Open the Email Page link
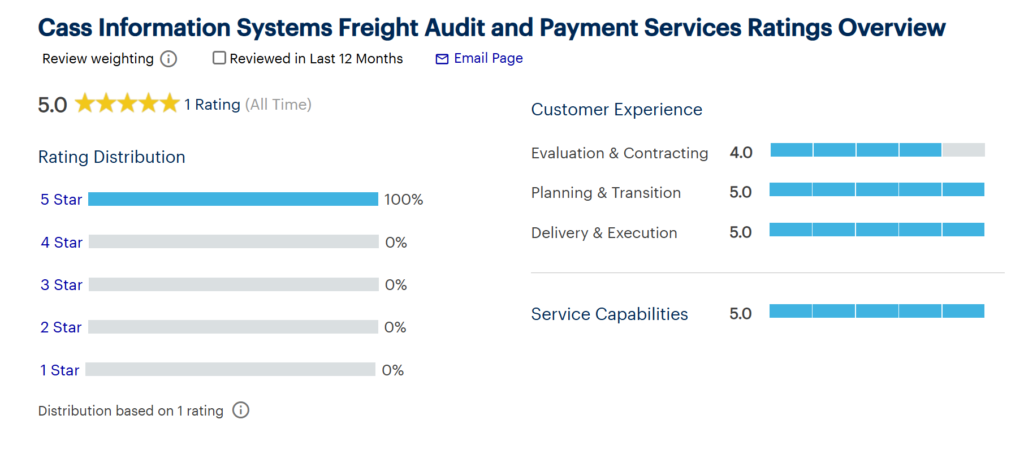The width and height of the screenshot is (1024, 454). click(x=488, y=58)
